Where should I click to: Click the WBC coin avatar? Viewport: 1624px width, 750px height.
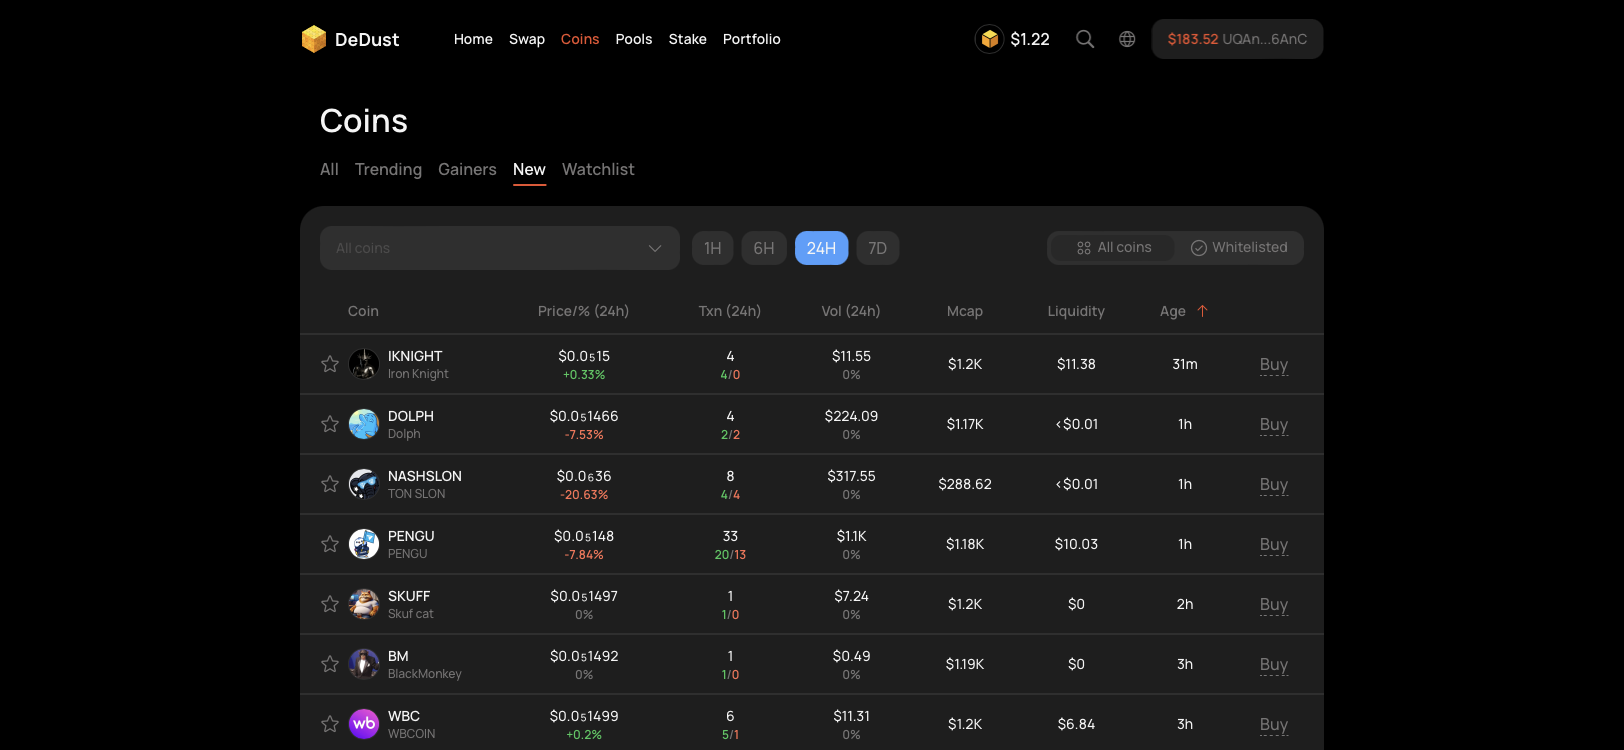tap(364, 724)
